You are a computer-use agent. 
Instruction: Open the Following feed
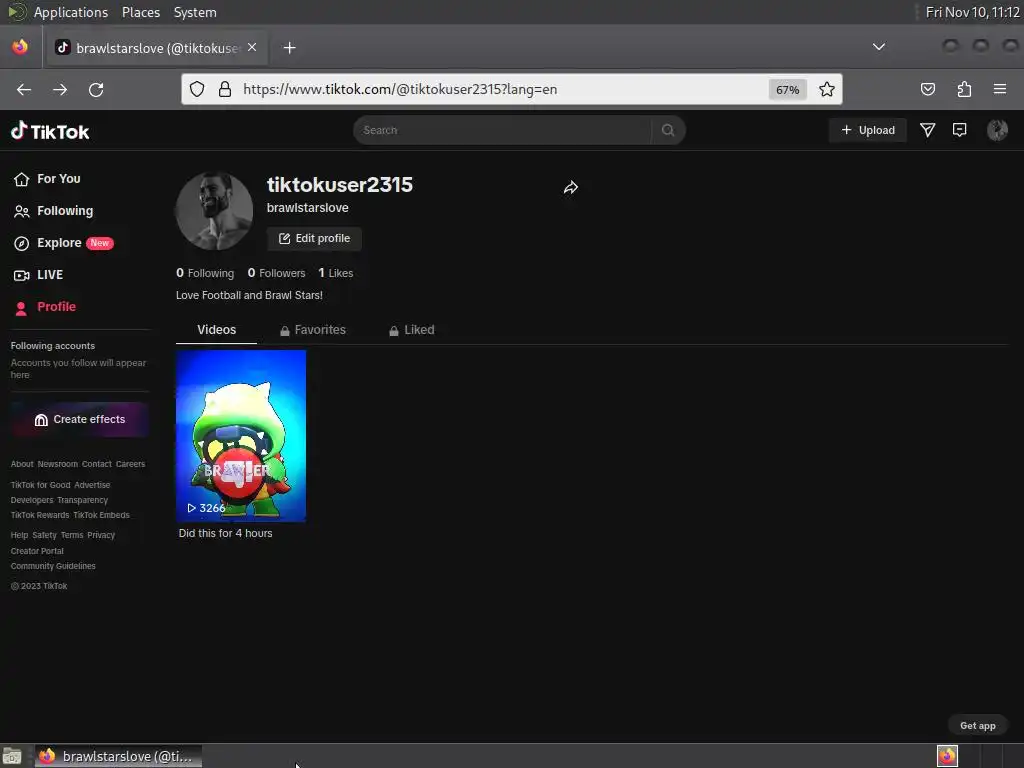[54, 211]
